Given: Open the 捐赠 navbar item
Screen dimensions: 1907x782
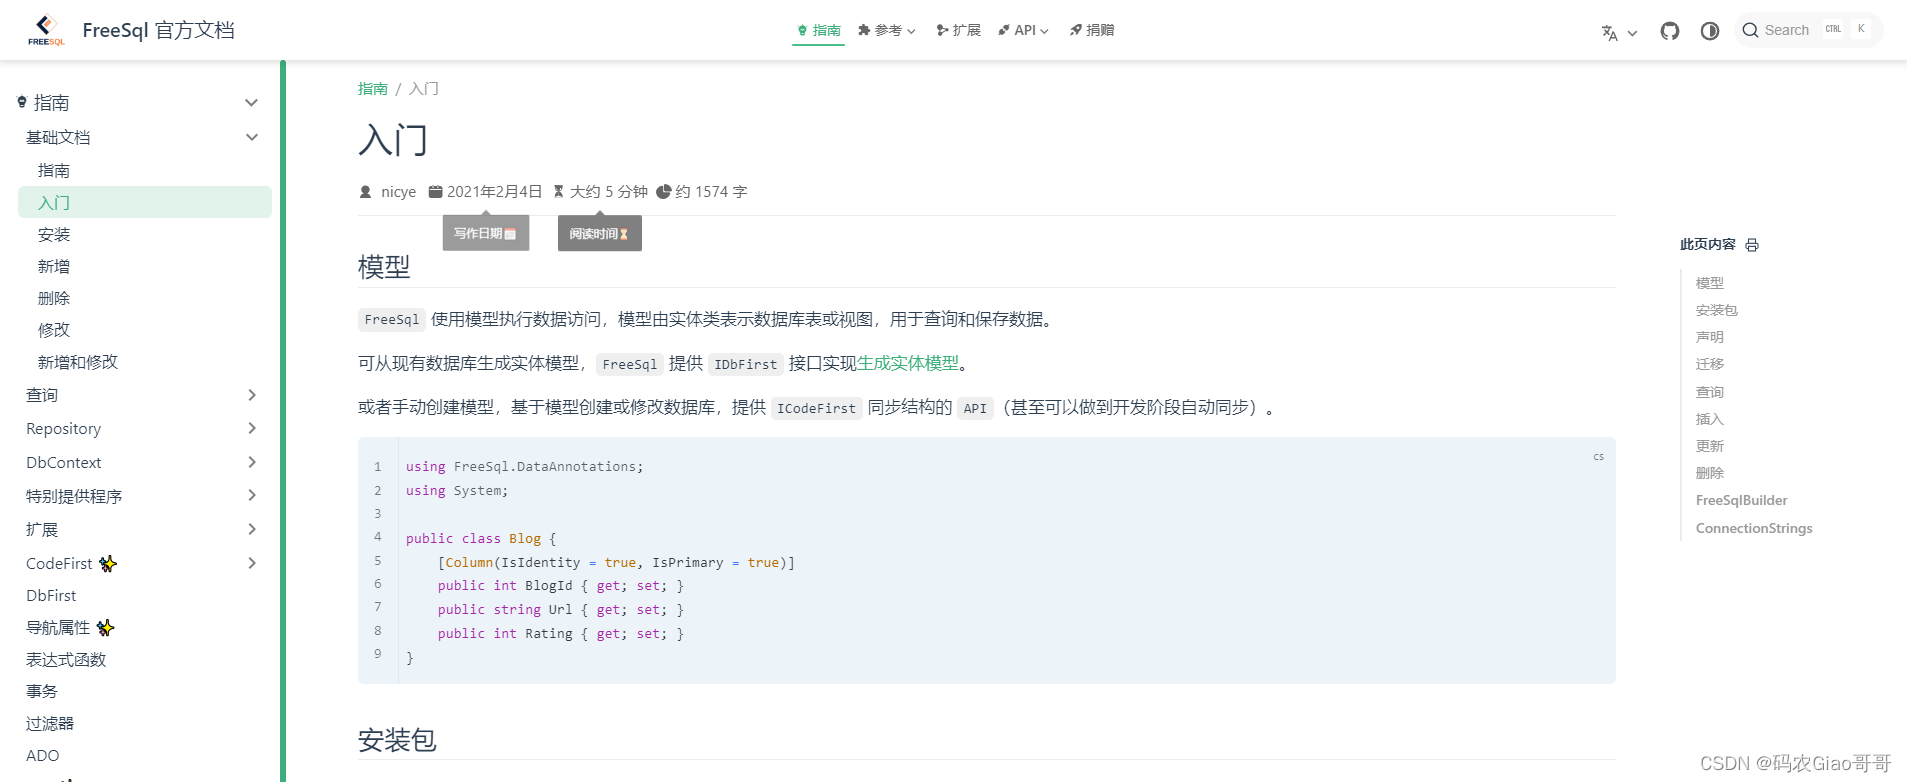Looking at the screenshot, I should [x=1091, y=30].
